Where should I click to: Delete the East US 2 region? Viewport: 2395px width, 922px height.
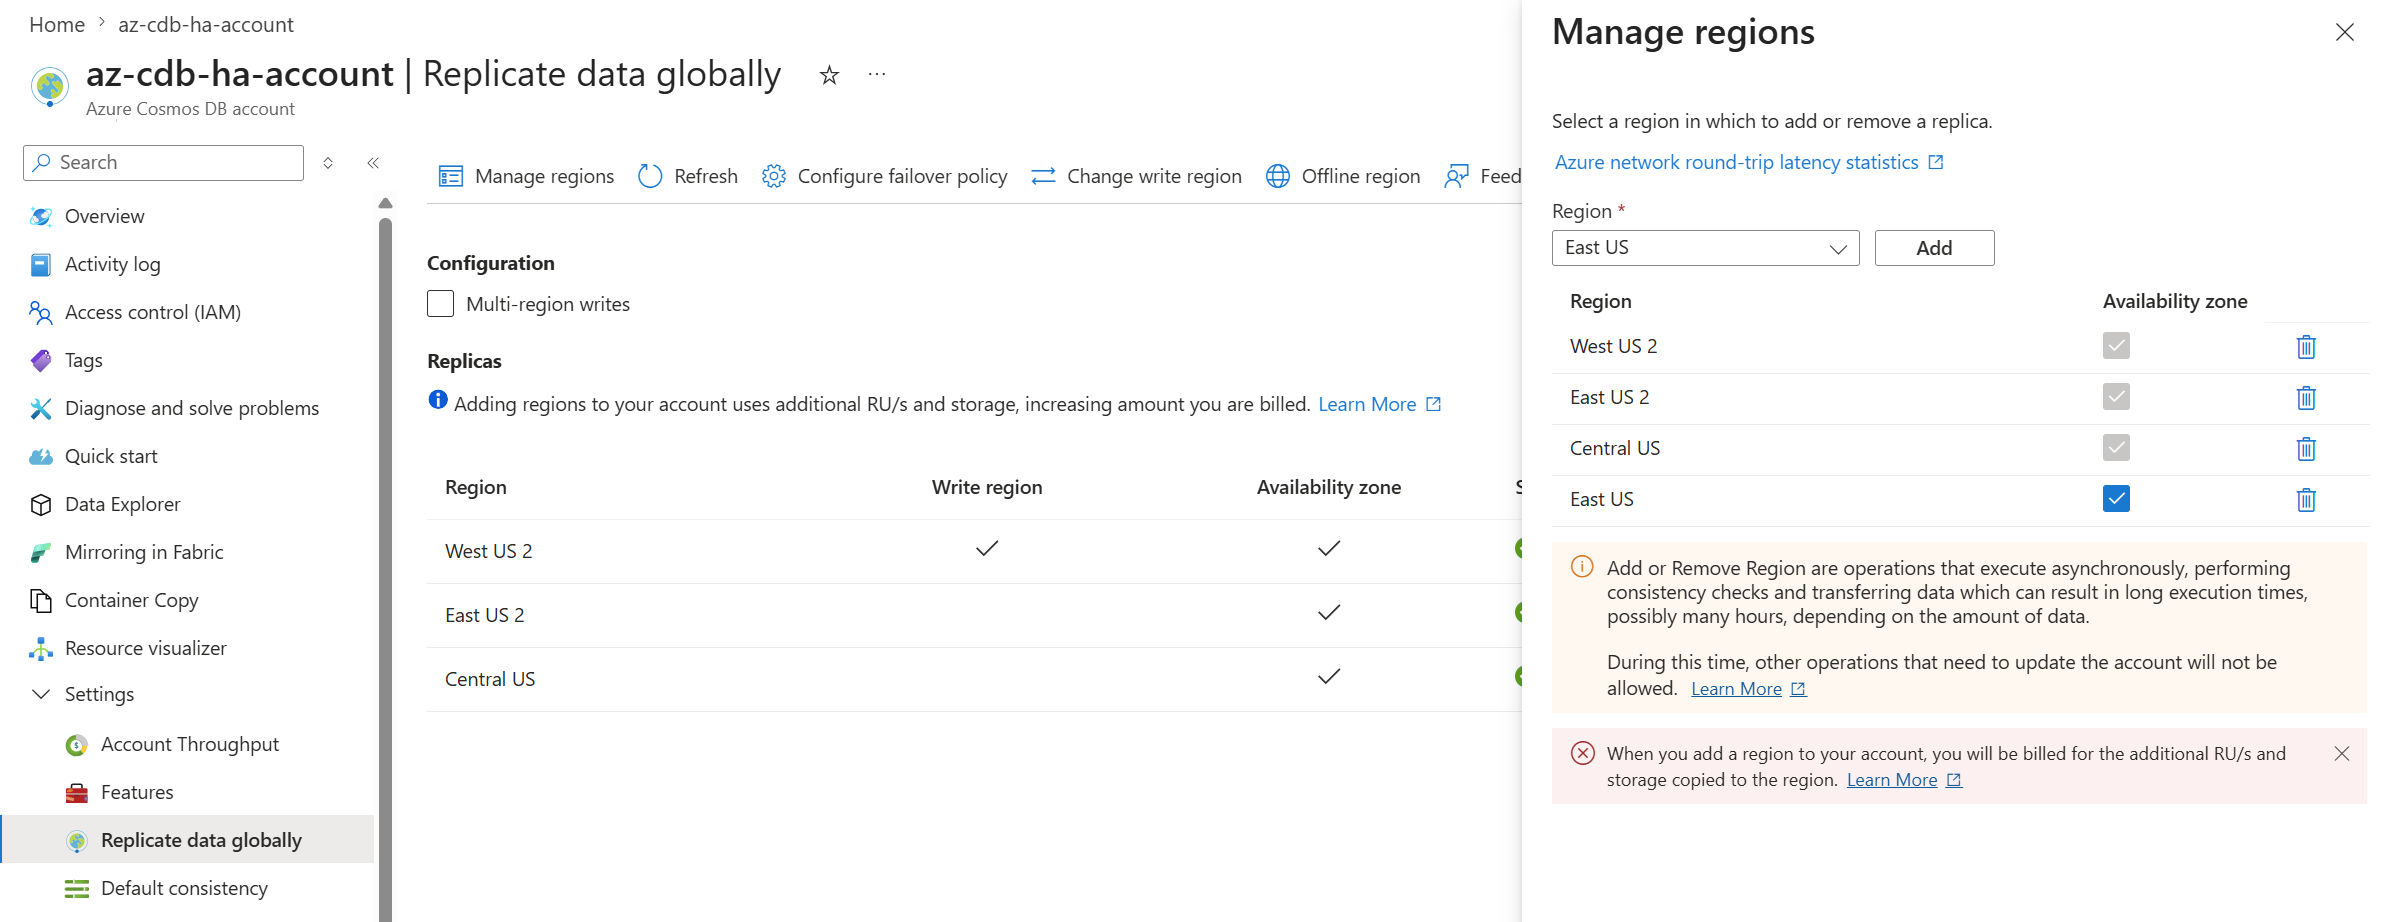coord(2306,398)
